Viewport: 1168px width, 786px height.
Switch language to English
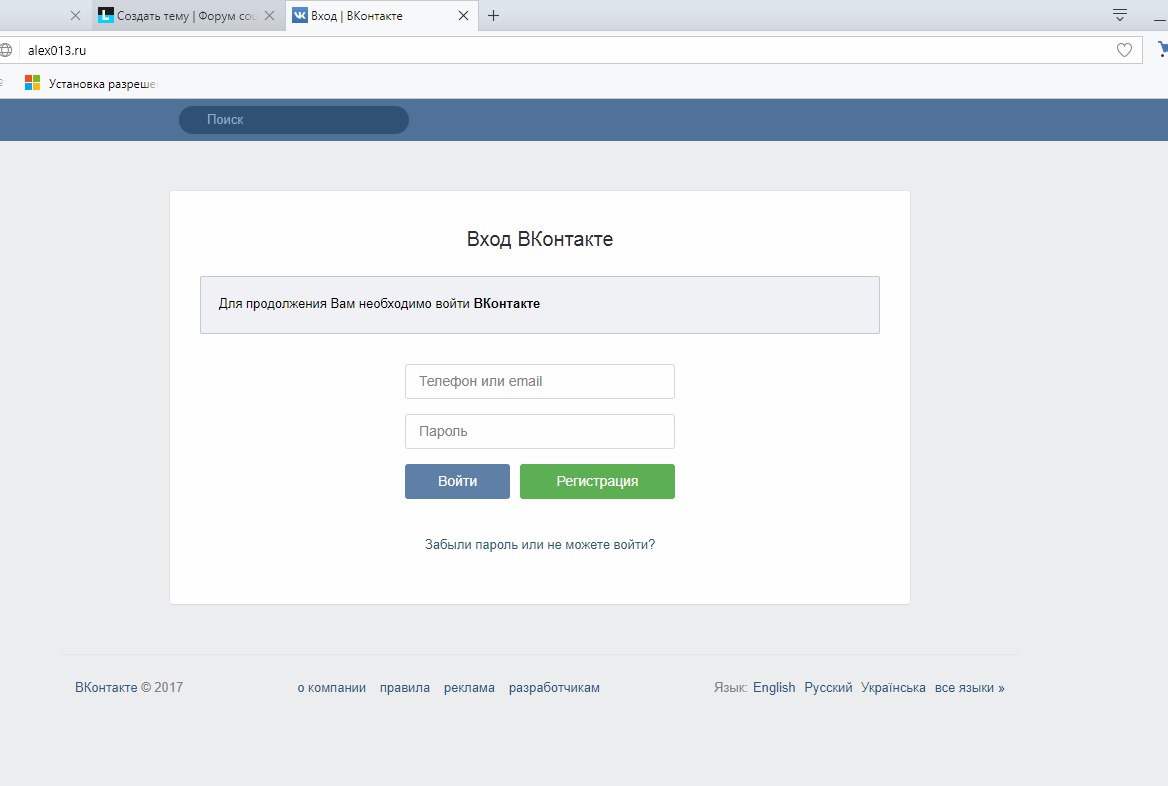pos(774,688)
